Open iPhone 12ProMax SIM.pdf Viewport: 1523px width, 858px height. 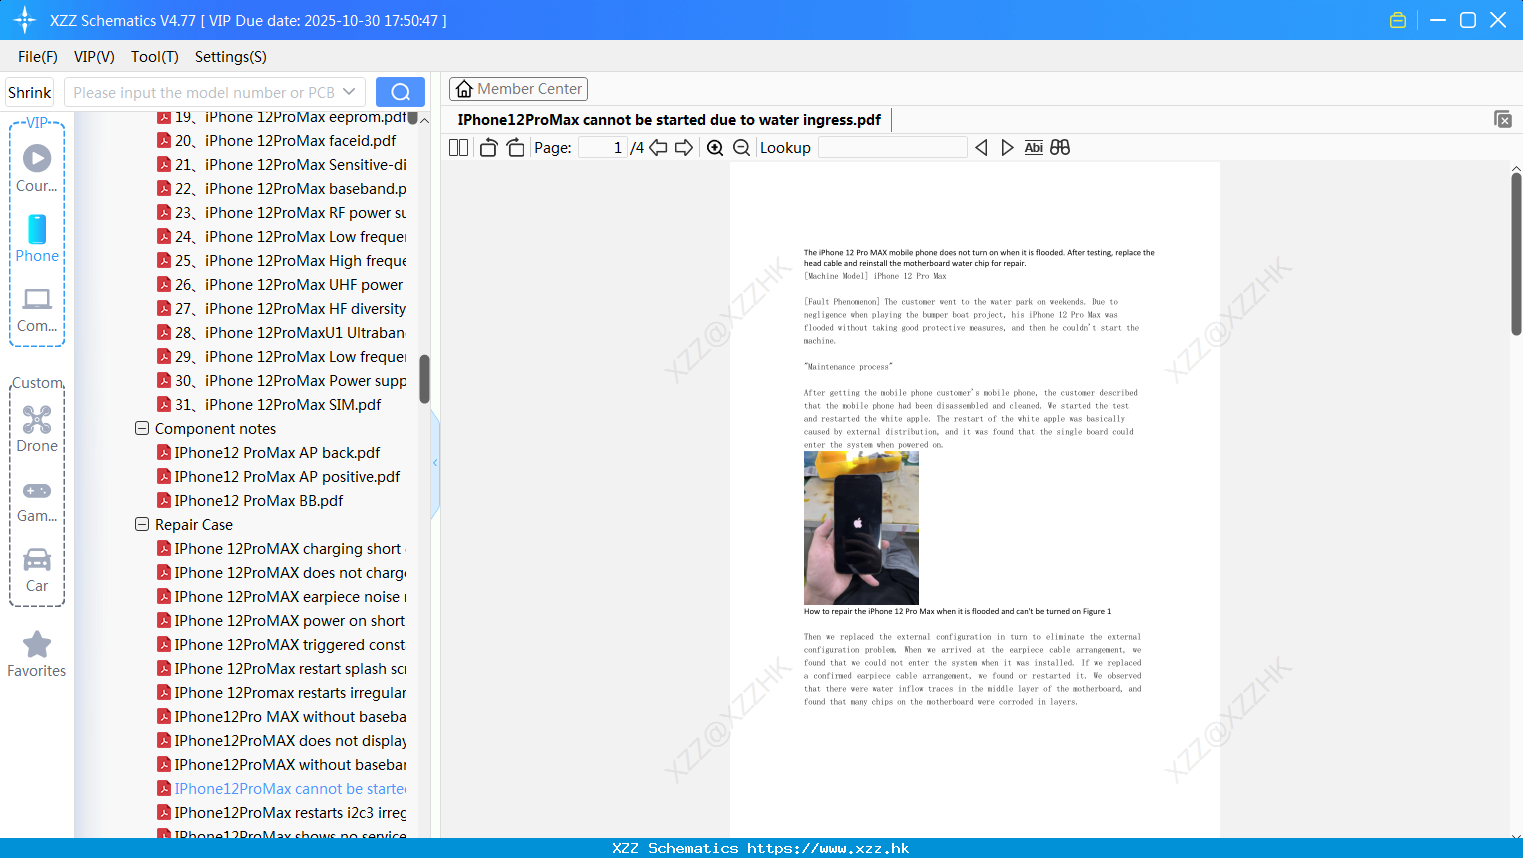[270, 405]
